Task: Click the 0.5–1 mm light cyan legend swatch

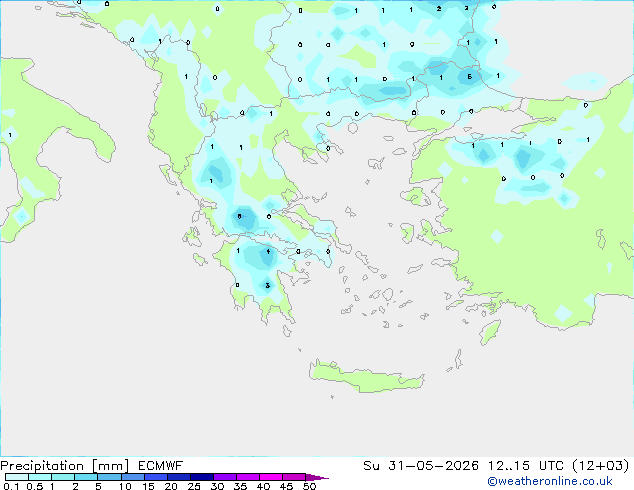Action: click(40, 477)
